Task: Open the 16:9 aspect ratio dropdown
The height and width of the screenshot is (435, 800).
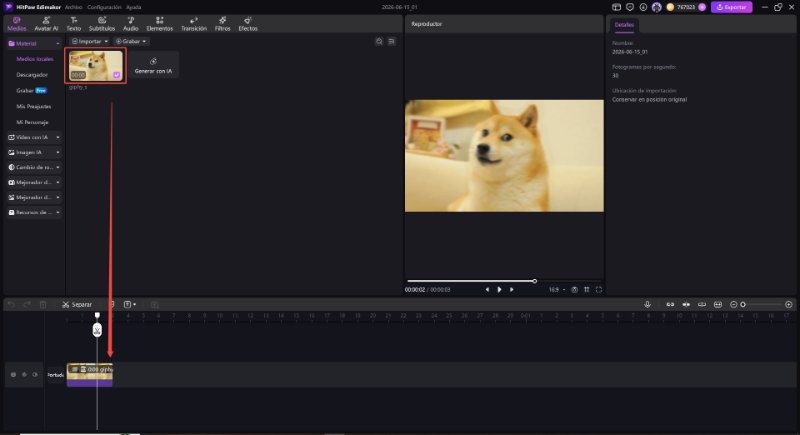Action: (557, 290)
